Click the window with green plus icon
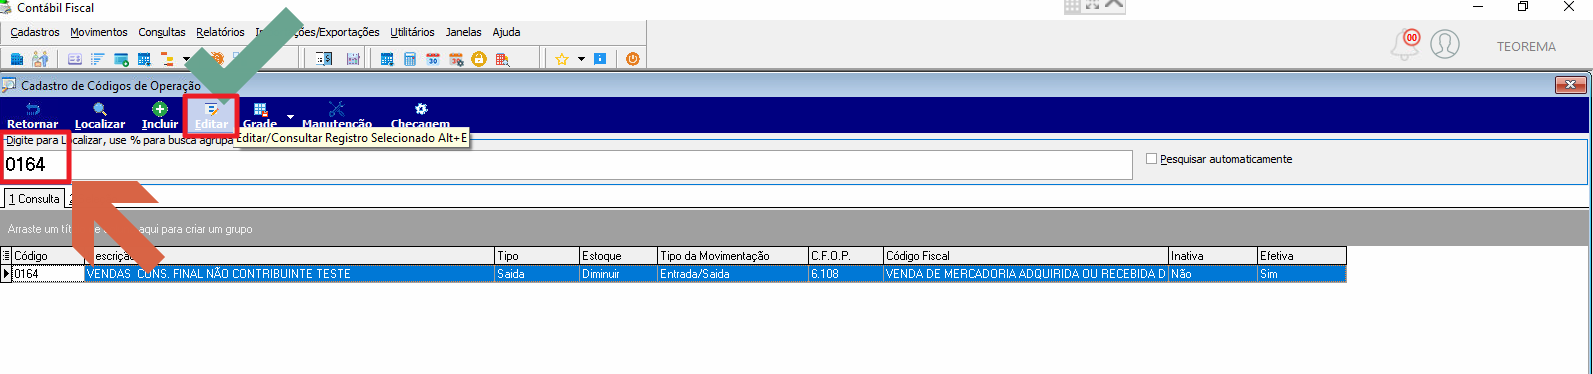 [x=121, y=59]
